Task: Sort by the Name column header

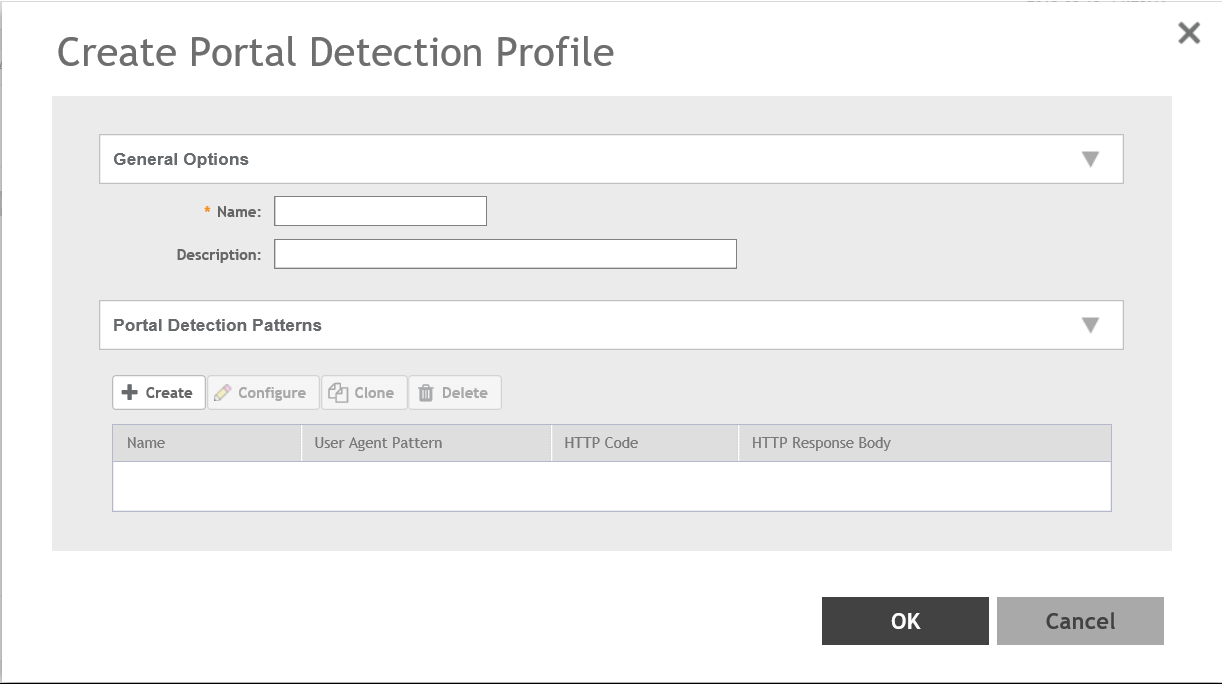Action: (x=146, y=443)
